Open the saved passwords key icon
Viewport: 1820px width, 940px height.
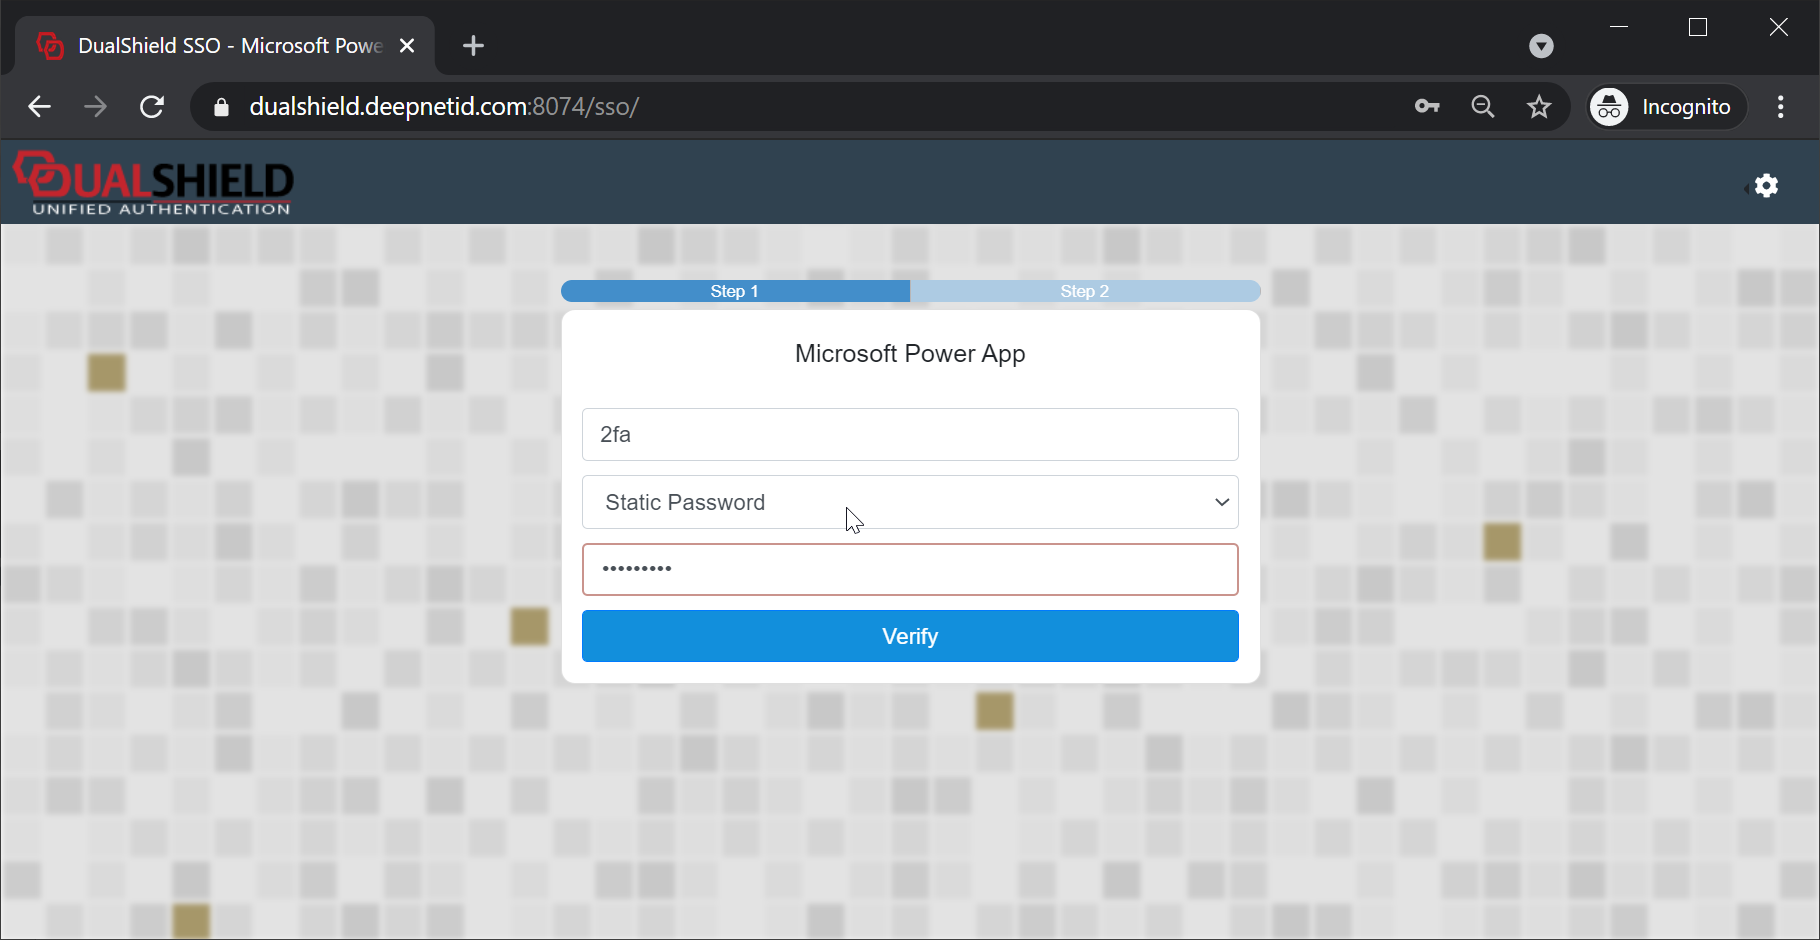1427,107
